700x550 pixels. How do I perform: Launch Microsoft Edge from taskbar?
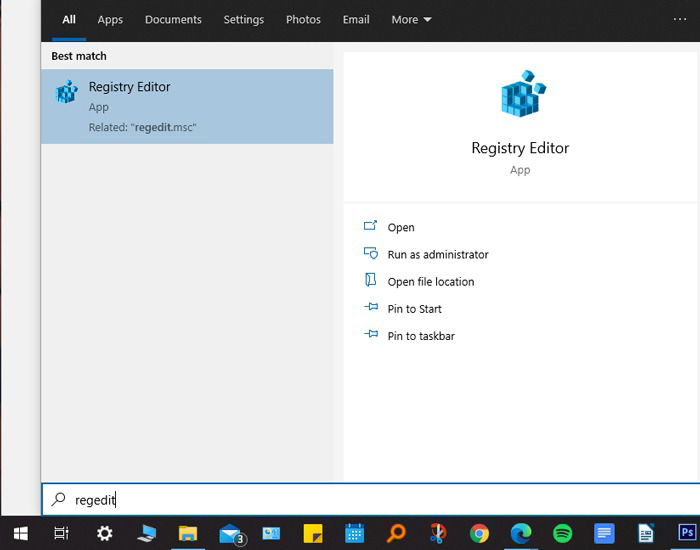521,533
